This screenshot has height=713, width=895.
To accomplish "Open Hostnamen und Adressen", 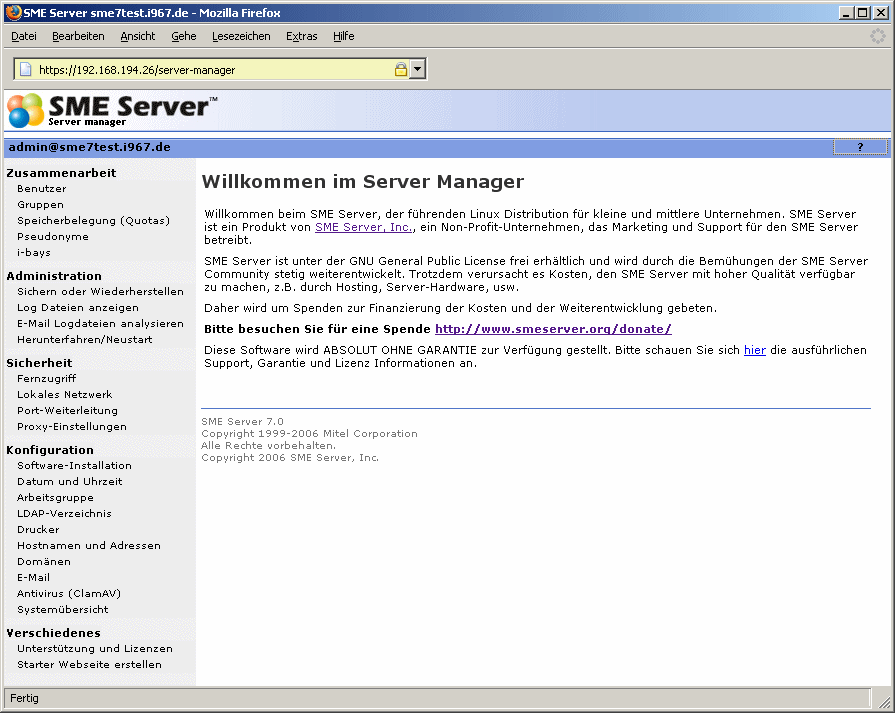I will pos(89,545).
